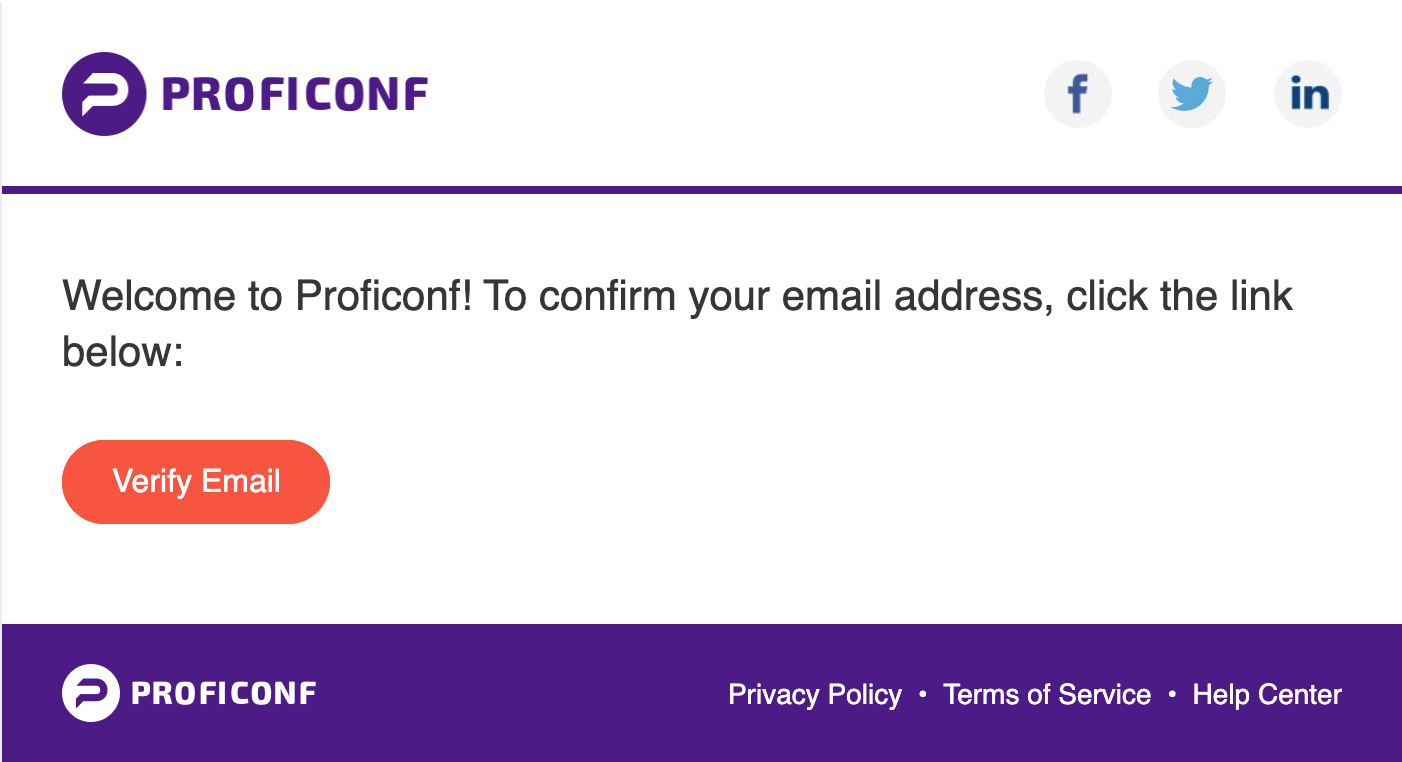This screenshot has height=762, width=1402.
Task: Click the Welcome to Proficonf message text
Action: click(678, 323)
